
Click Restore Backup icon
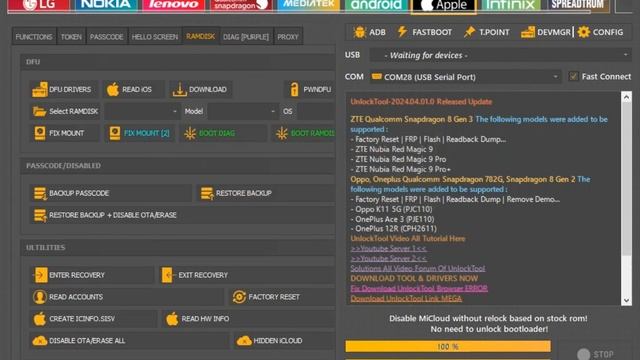pos(207,193)
